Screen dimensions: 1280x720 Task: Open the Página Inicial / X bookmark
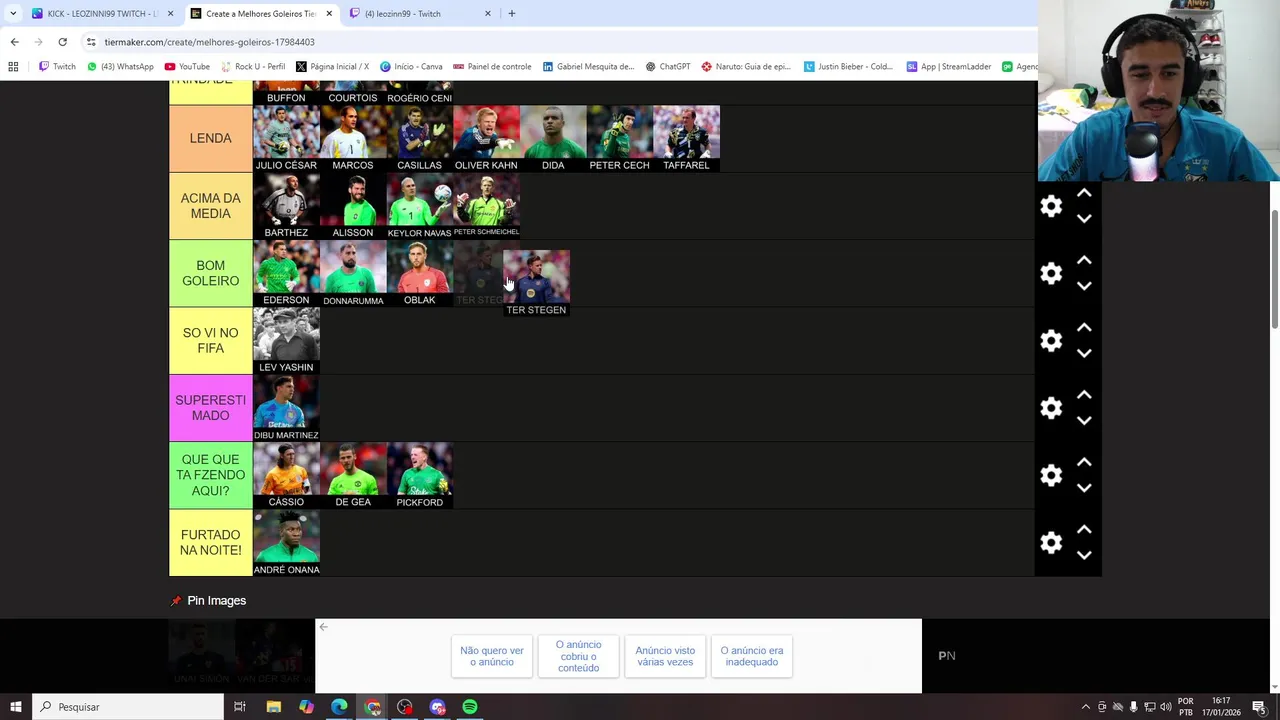pyautogui.click(x=333, y=66)
